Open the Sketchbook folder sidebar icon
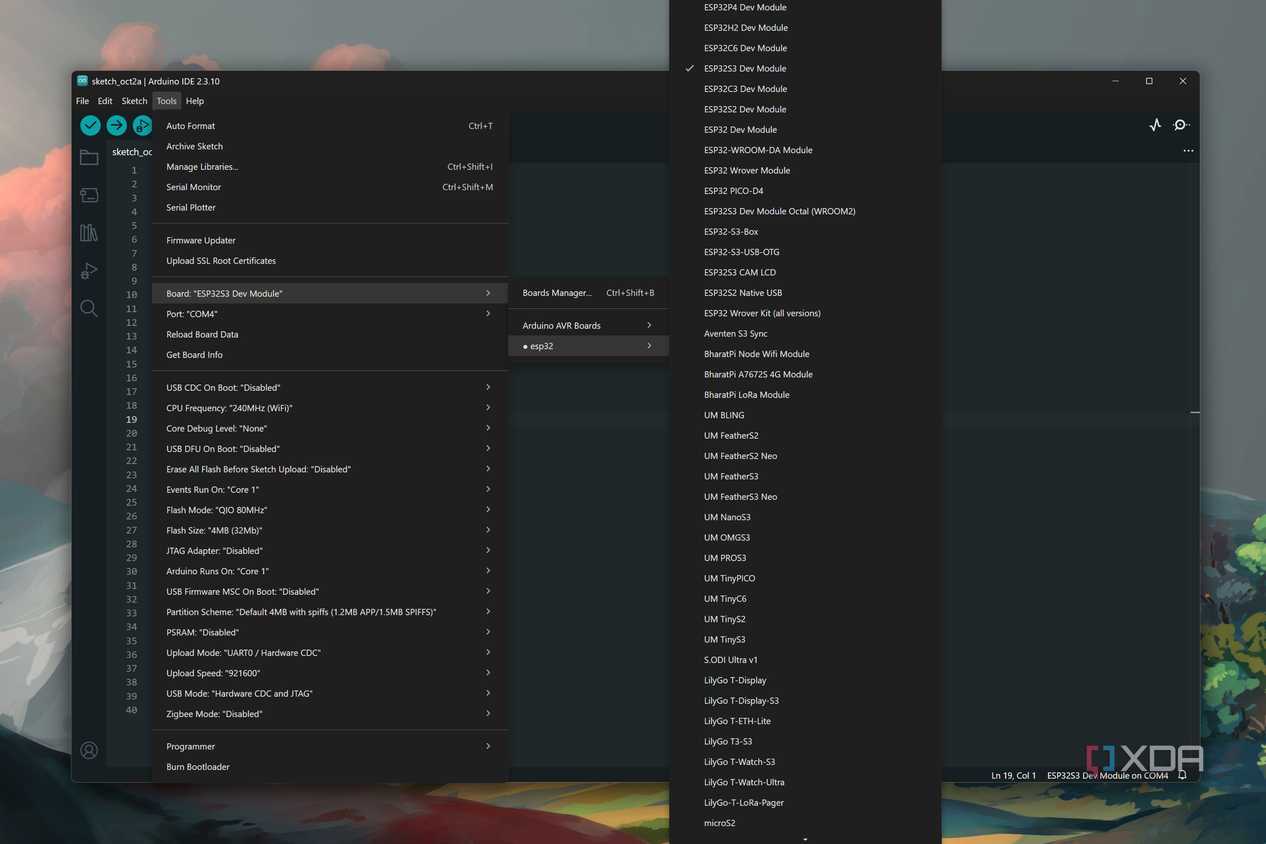Image resolution: width=1266 pixels, height=844 pixels. (x=89, y=157)
